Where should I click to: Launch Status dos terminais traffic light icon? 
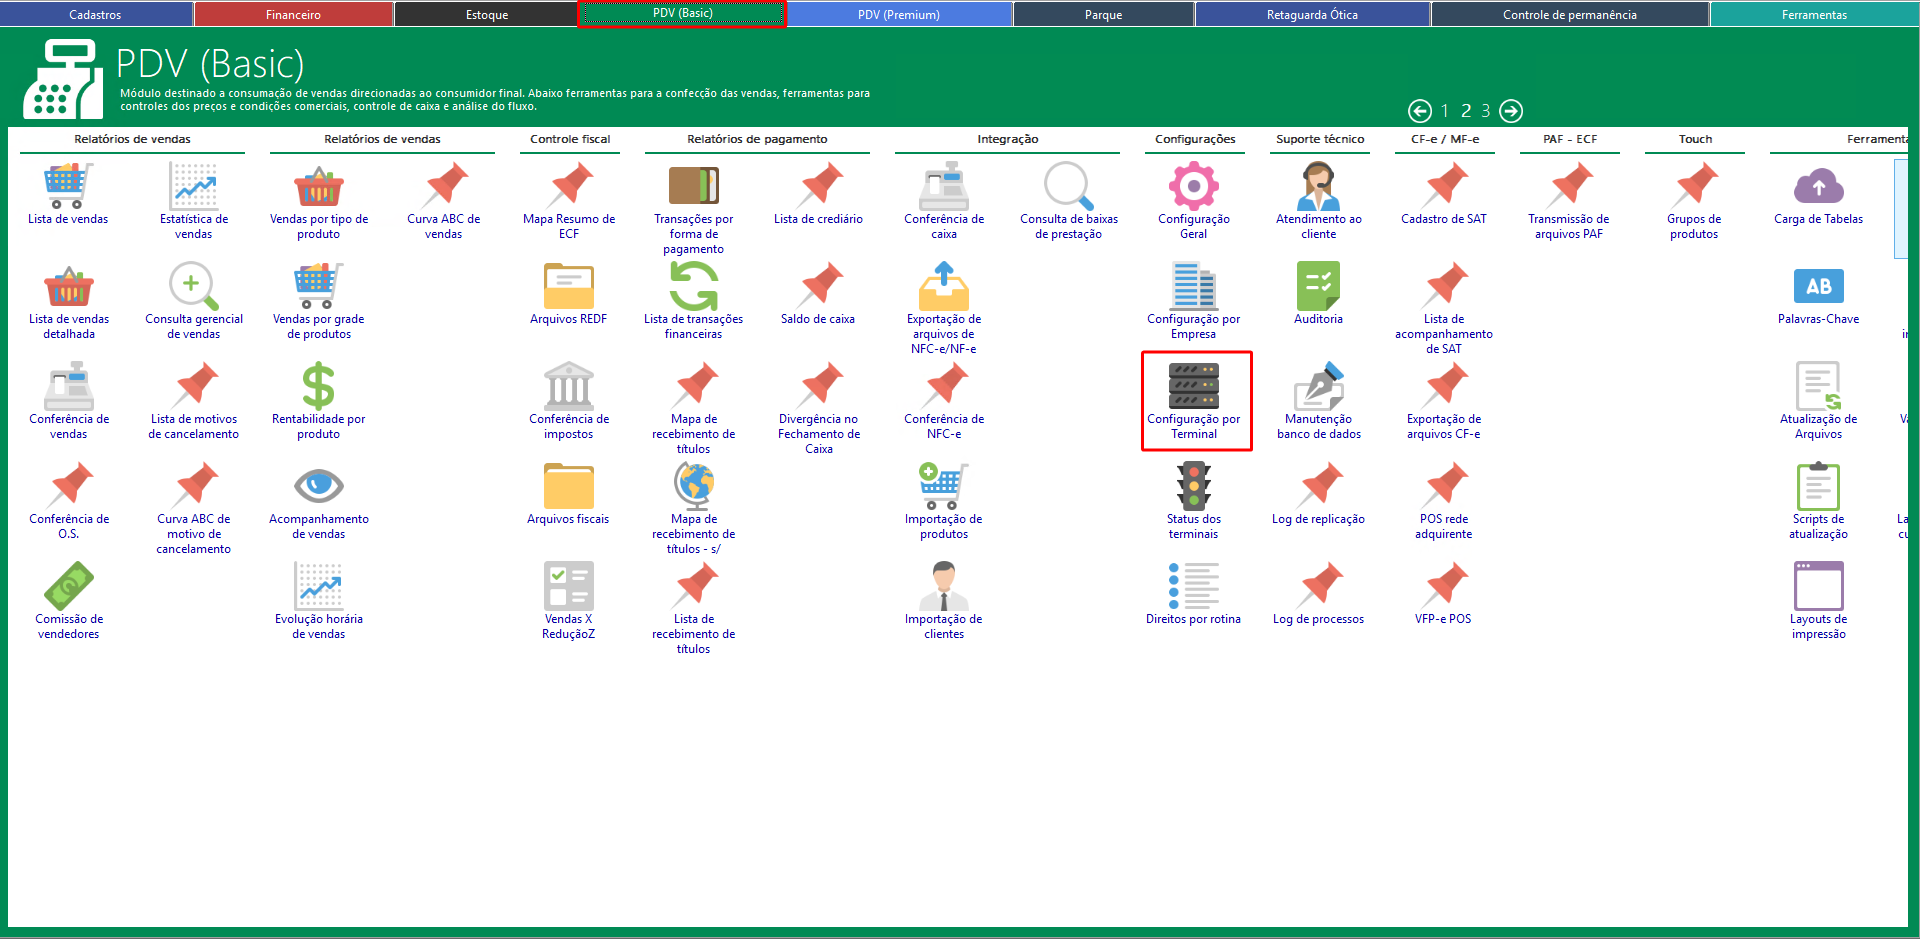[1194, 487]
